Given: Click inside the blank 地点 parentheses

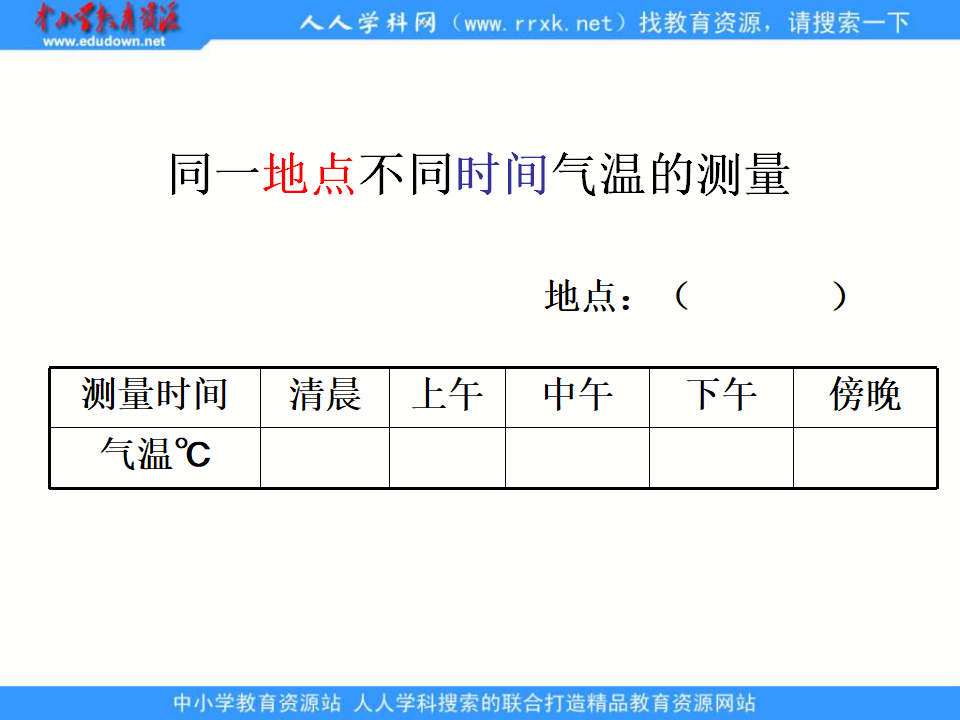Looking at the screenshot, I should click(760, 296).
